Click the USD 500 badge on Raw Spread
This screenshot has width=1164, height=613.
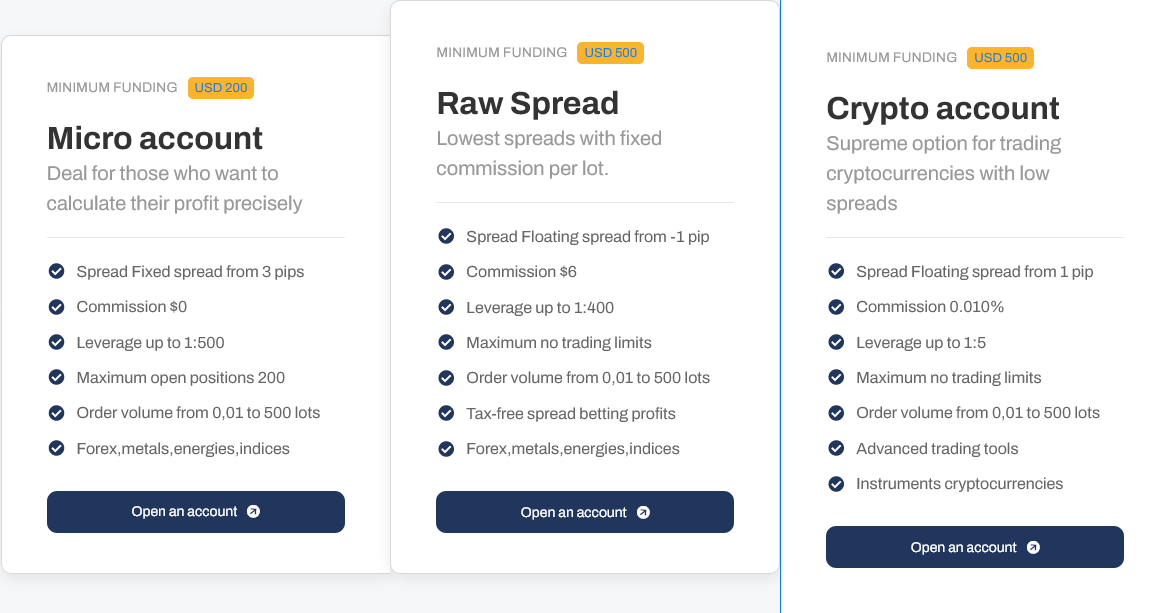610,53
